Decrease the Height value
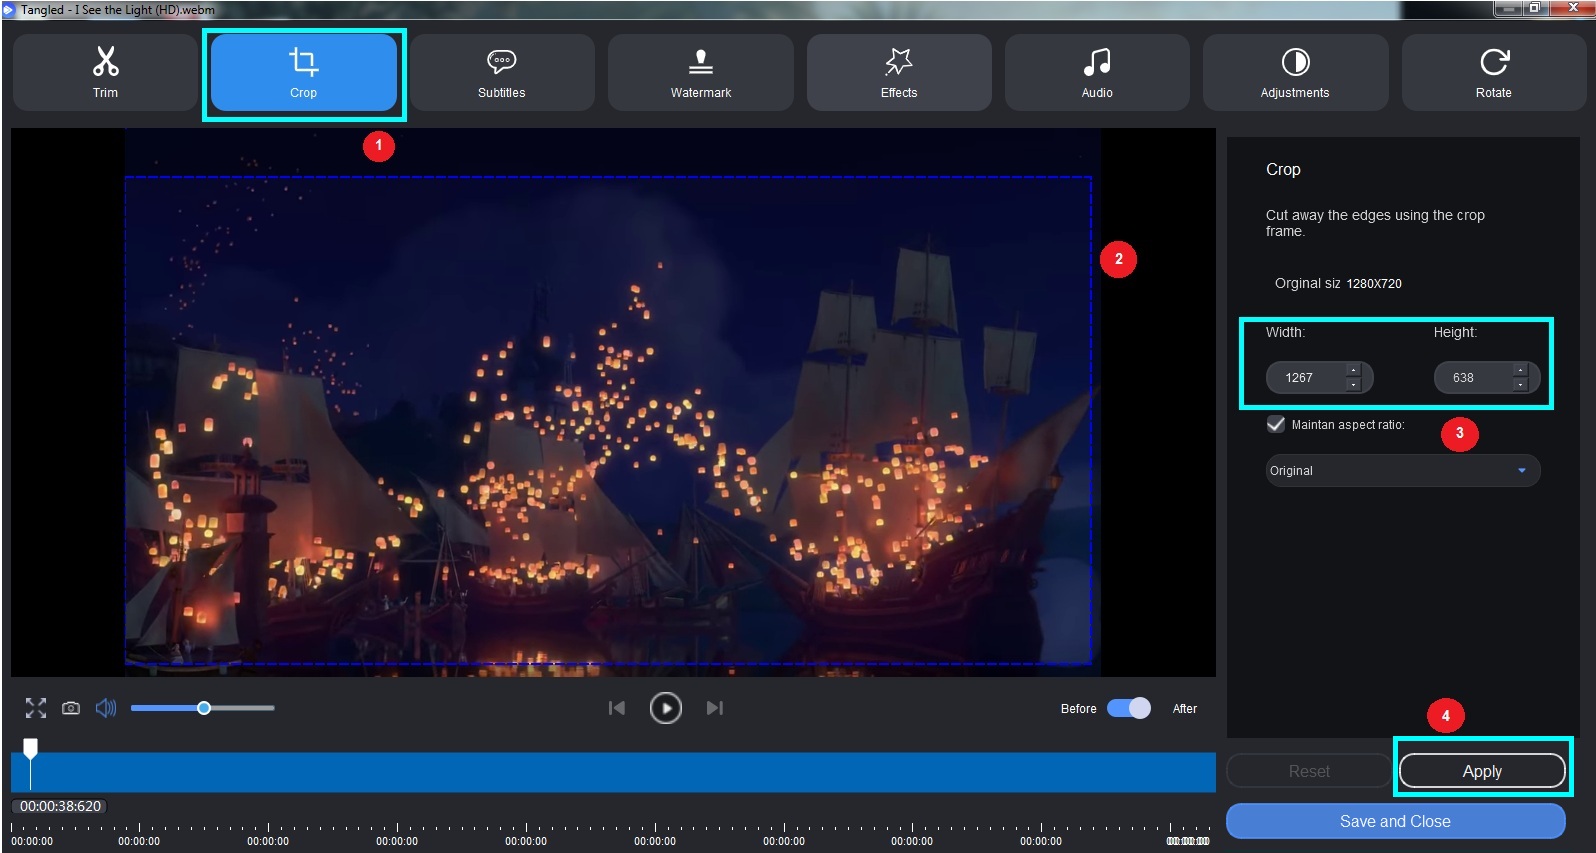The image size is (1596, 853). [x=1520, y=385]
